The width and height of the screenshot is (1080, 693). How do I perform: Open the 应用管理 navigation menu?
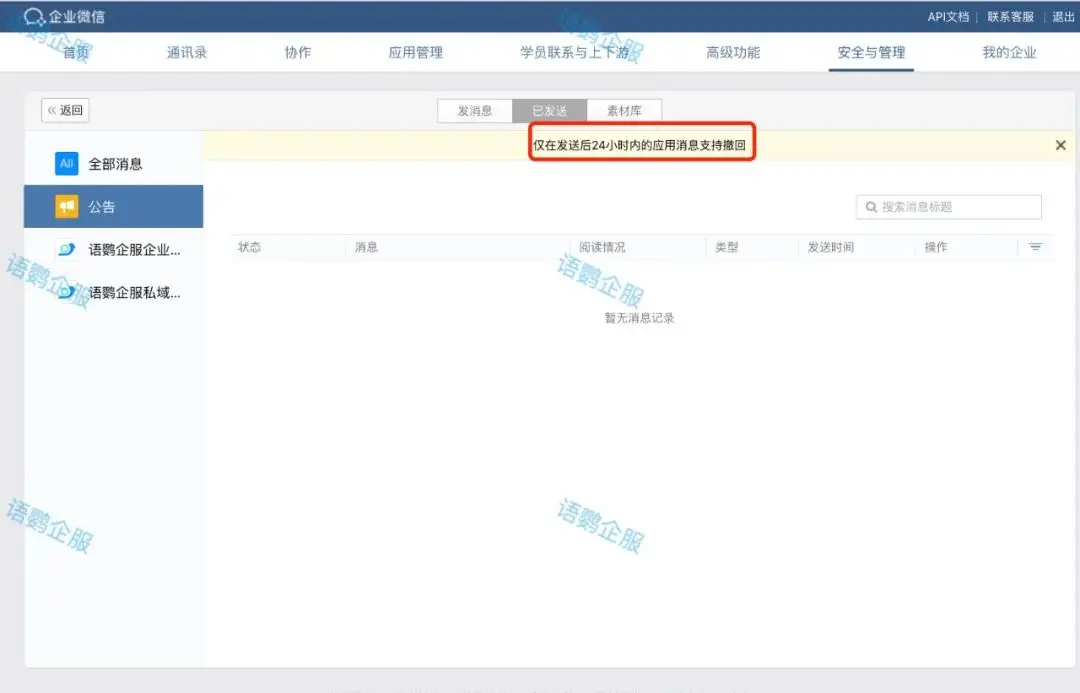[415, 53]
